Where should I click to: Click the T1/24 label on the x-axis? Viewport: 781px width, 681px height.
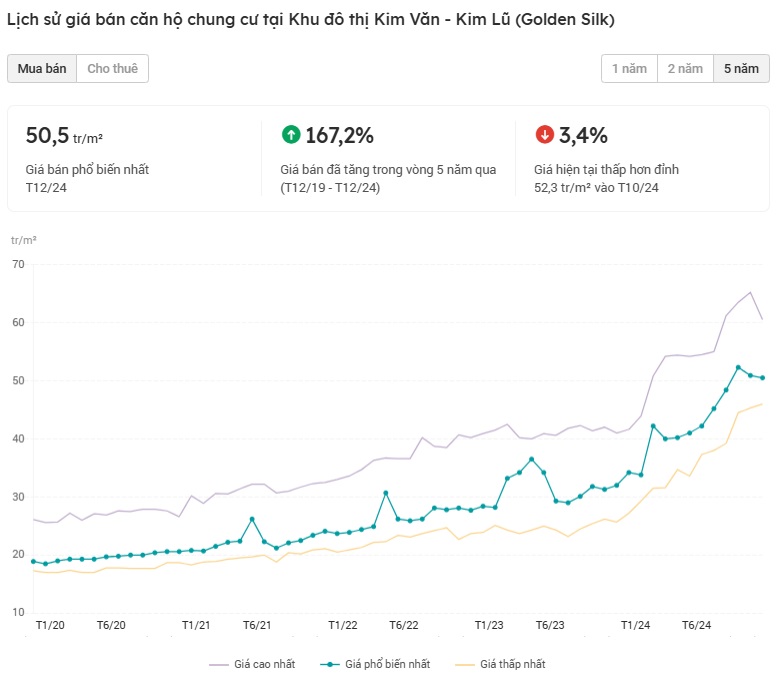click(635, 625)
